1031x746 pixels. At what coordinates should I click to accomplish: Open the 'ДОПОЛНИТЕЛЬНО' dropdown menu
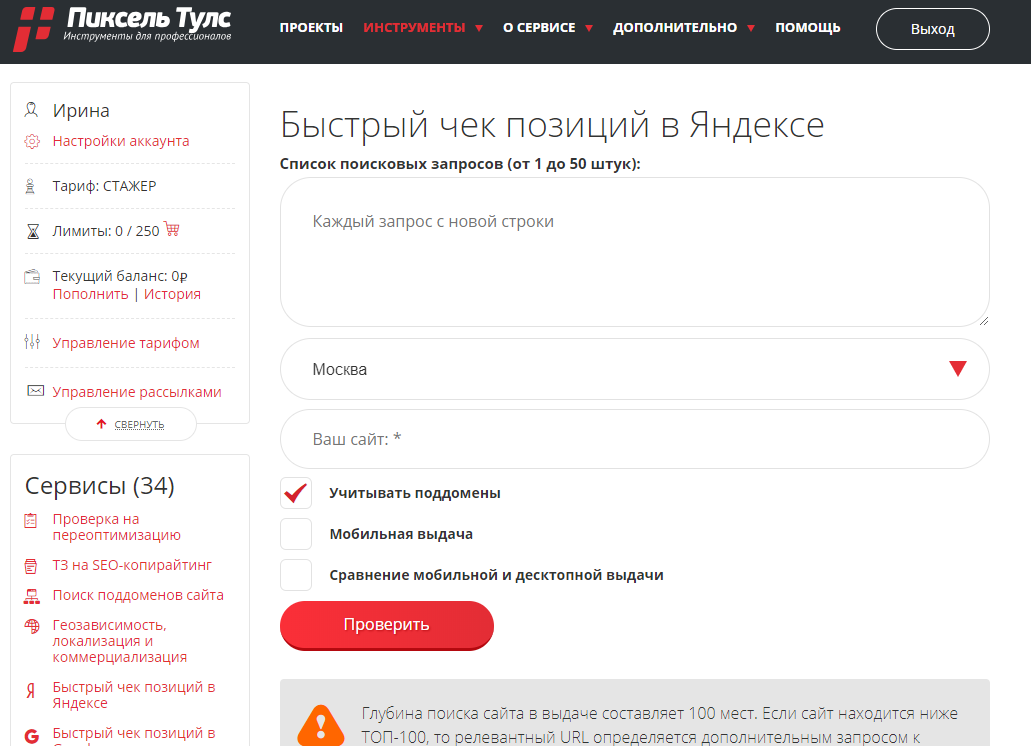click(675, 29)
